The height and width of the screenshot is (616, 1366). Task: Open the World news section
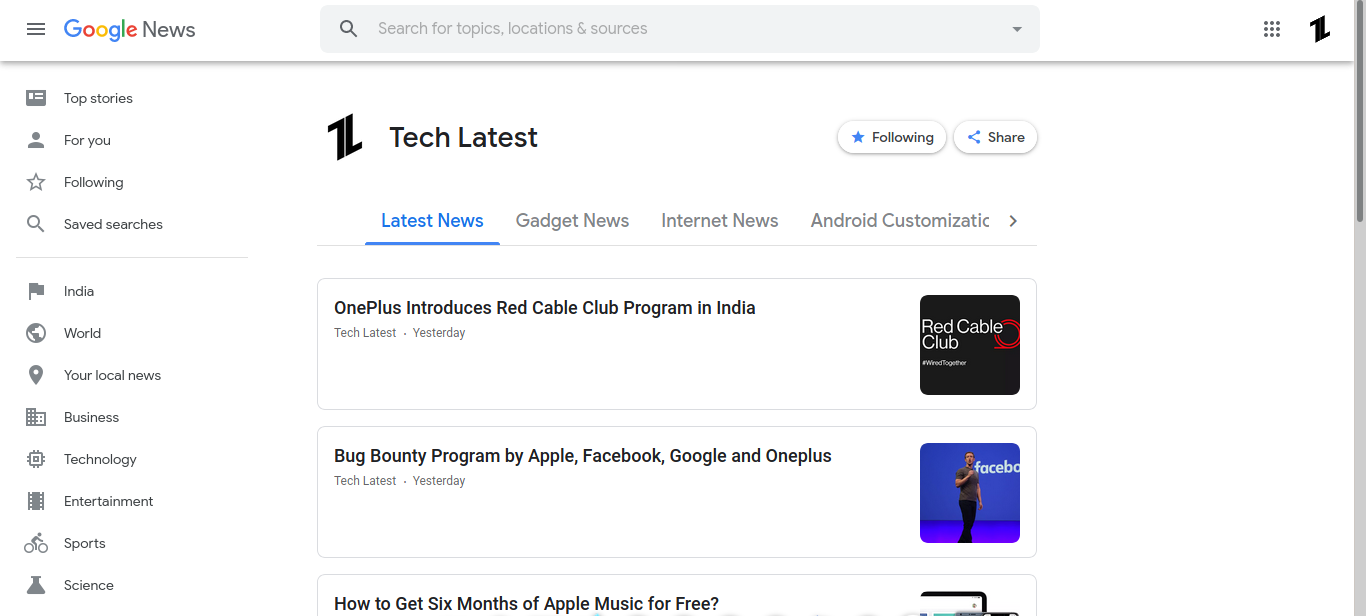click(x=82, y=333)
